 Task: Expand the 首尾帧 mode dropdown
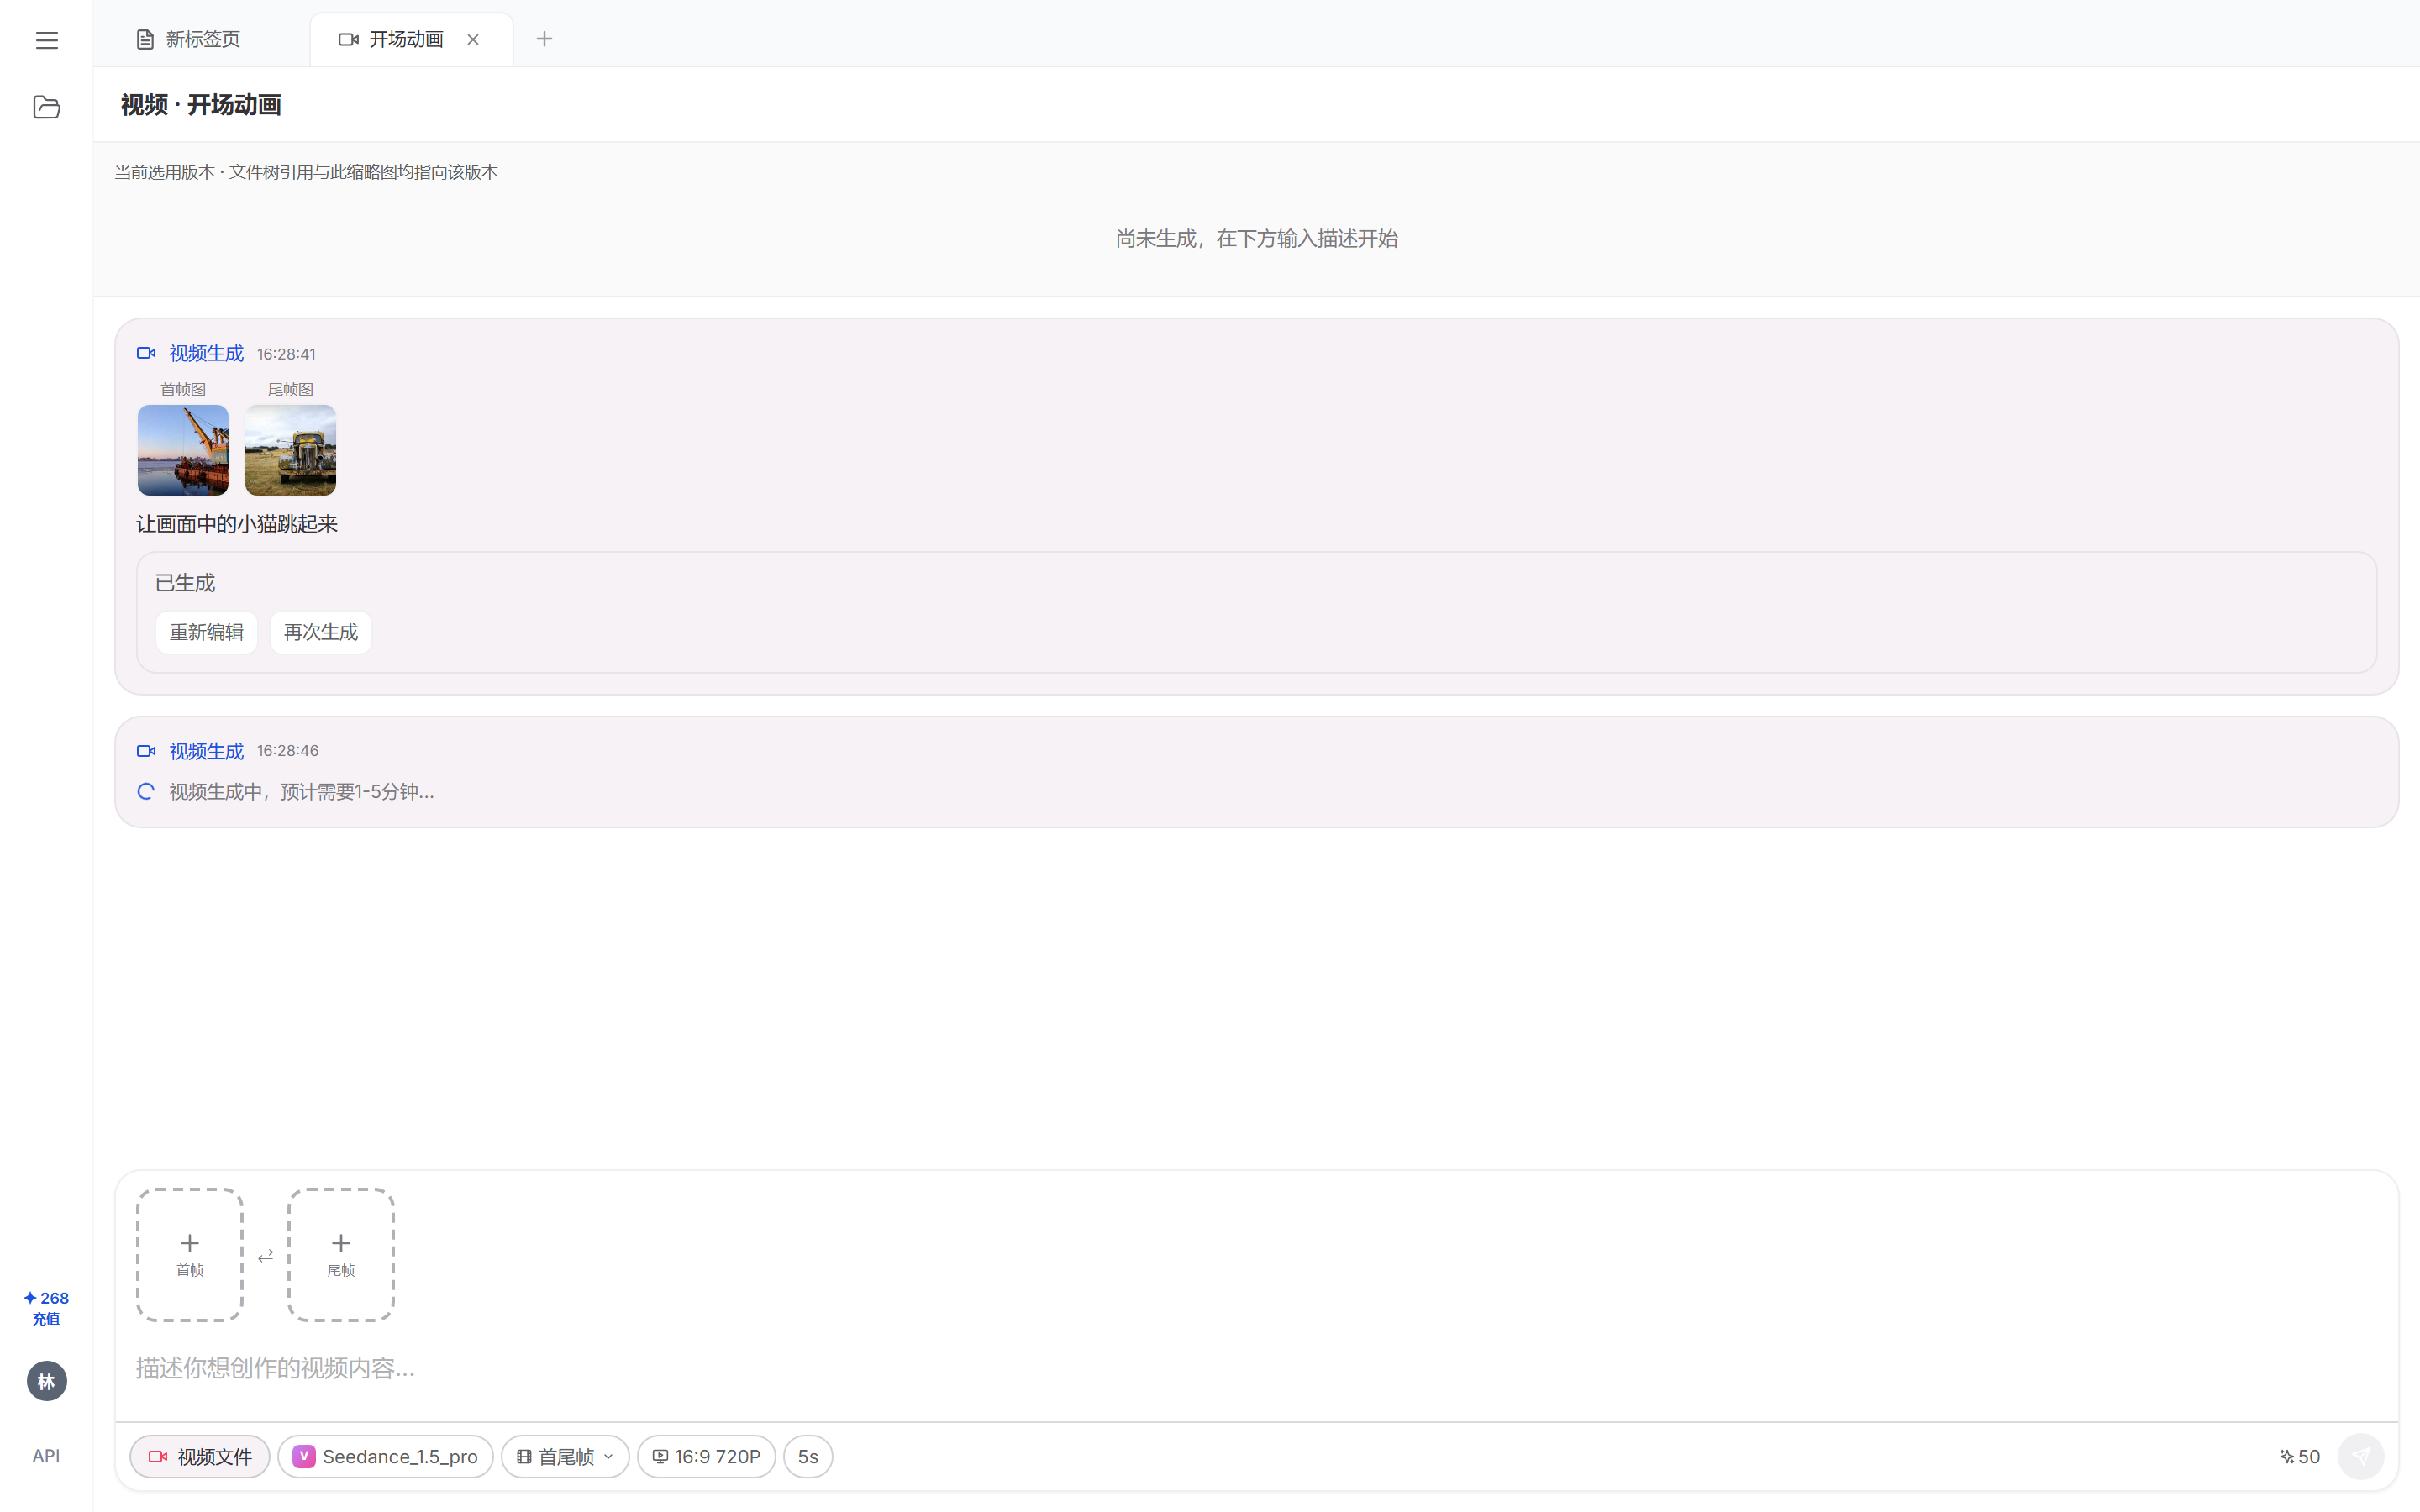(565, 1456)
